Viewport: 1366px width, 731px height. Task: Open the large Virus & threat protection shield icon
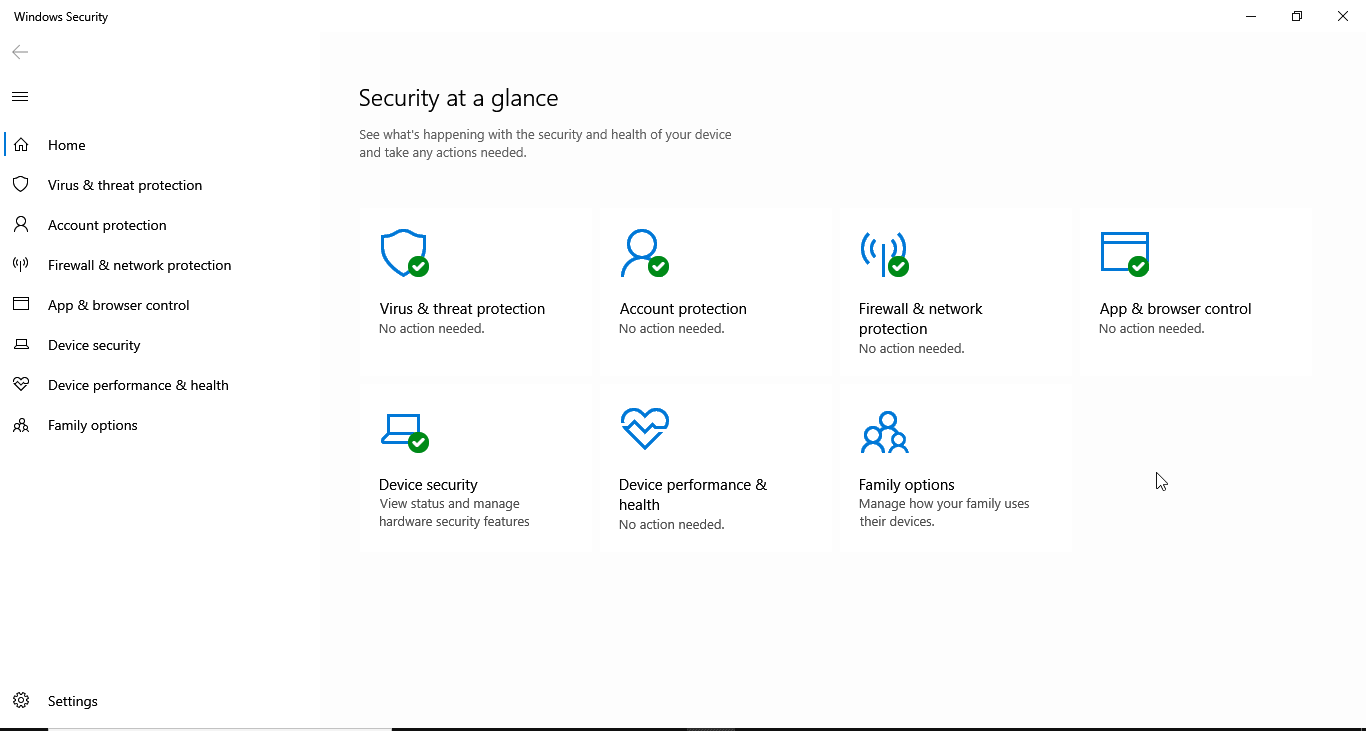(x=405, y=254)
